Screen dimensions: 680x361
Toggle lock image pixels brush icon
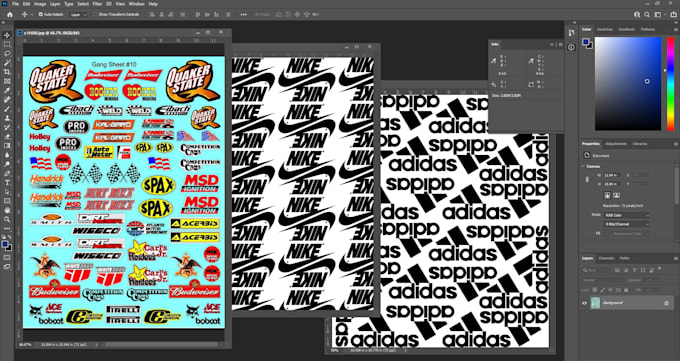tap(603, 289)
